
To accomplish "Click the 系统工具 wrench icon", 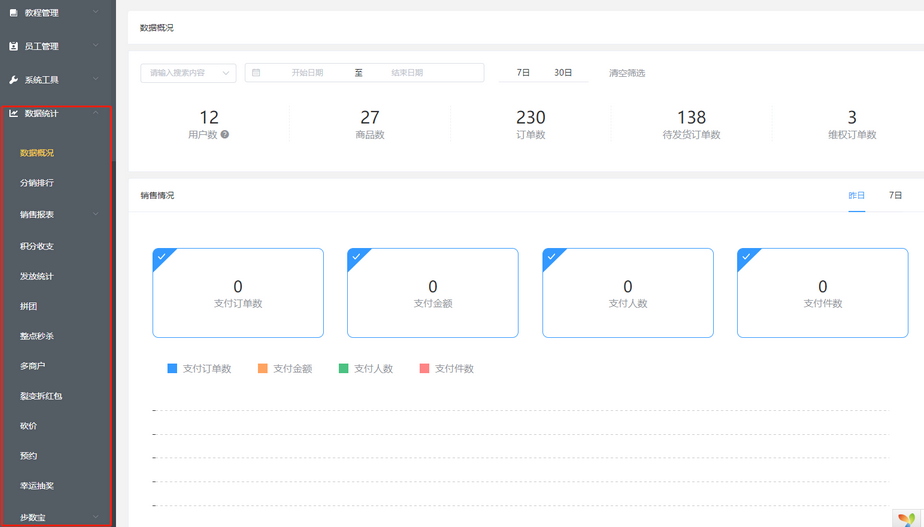I will click(x=14, y=80).
